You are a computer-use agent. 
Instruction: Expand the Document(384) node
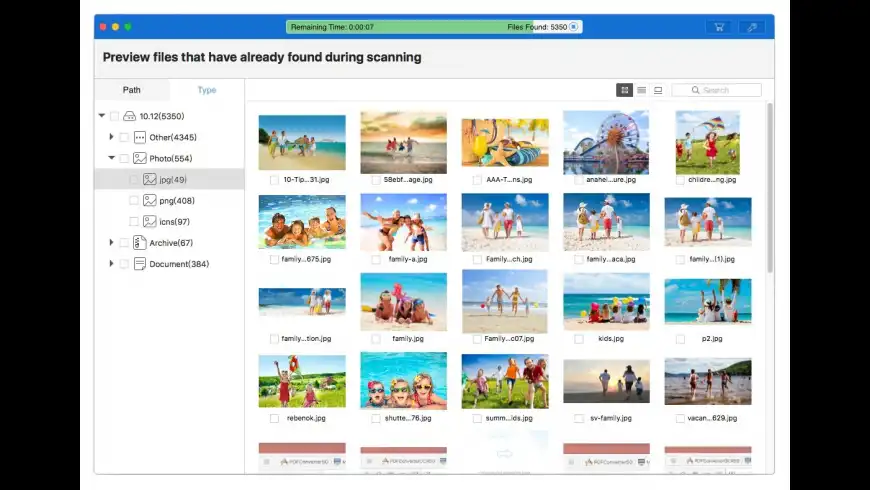tap(112, 263)
